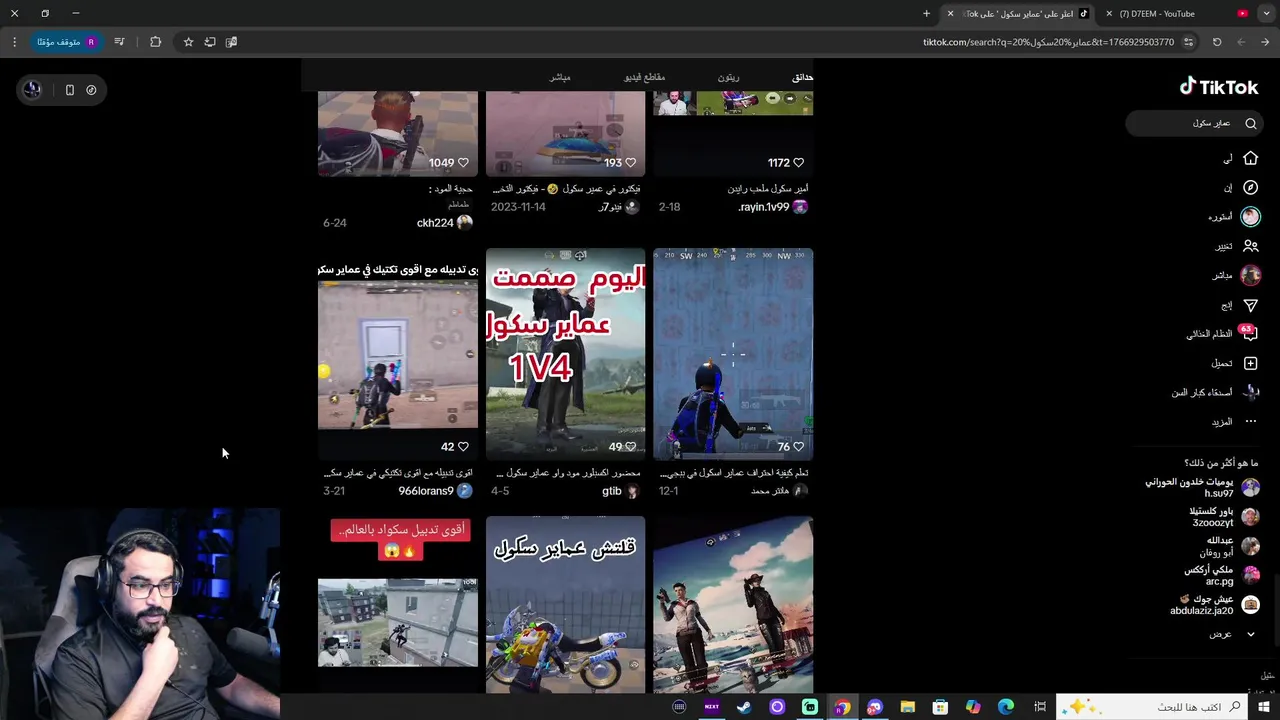Open the two-characters snowy video thumbnail
The width and height of the screenshot is (1280, 720).
coord(733,604)
